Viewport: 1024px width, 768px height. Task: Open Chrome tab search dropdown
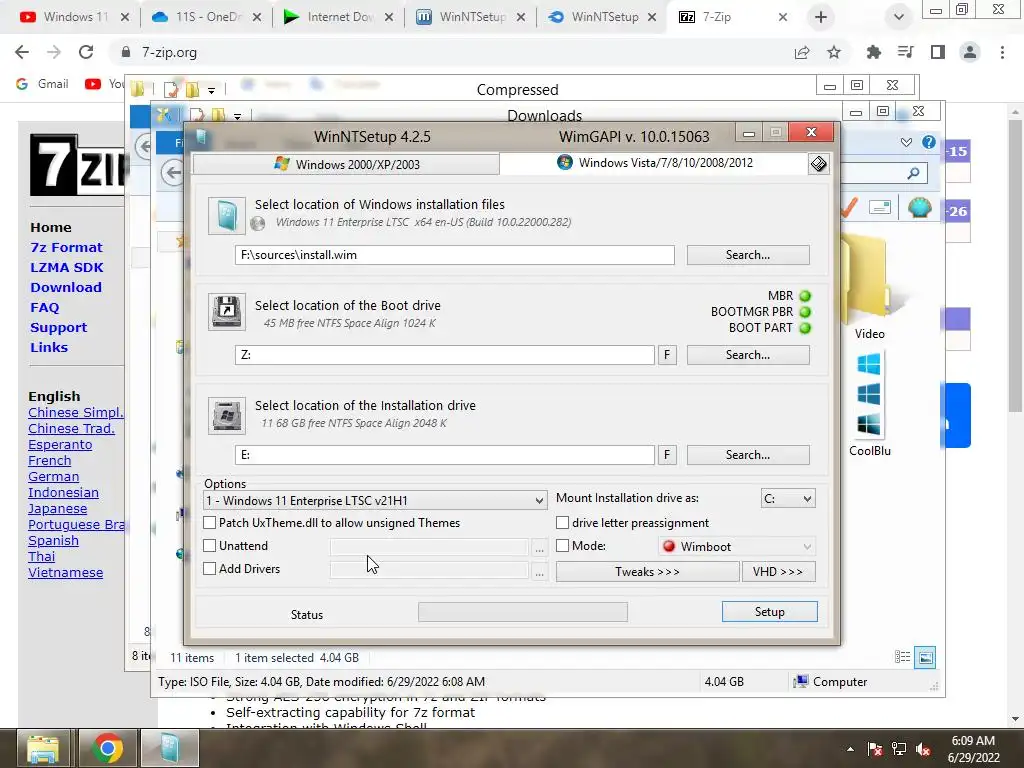click(x=899, y=17)
